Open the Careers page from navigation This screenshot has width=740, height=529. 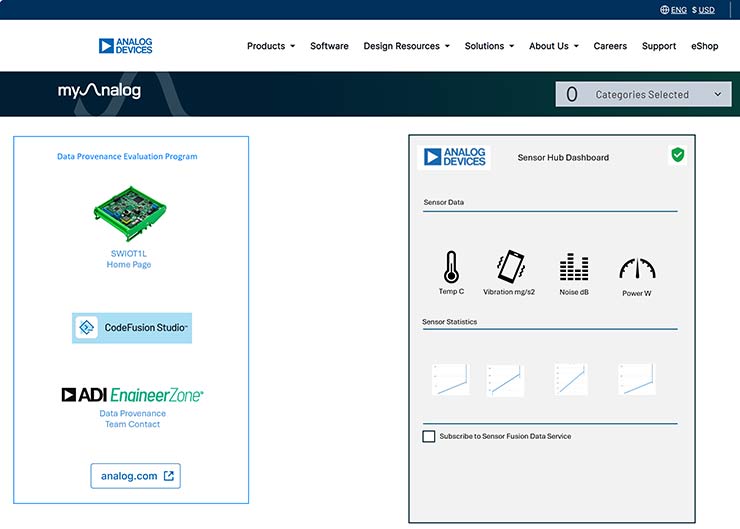[610, 46]
